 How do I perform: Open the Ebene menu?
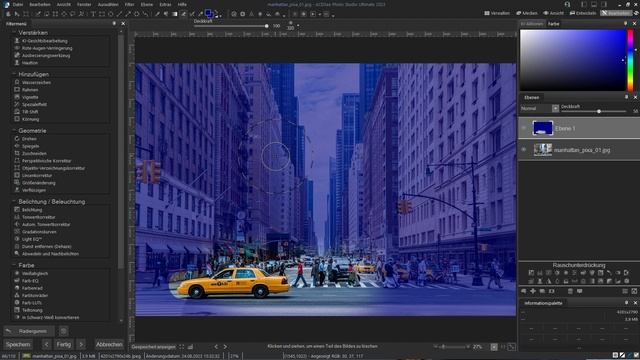147,4
